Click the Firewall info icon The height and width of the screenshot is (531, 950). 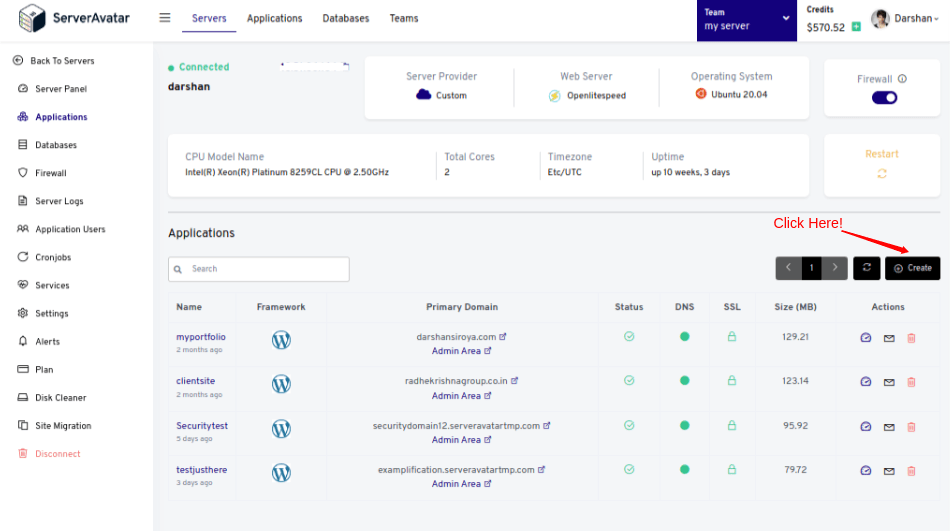(x=902, y=79)
